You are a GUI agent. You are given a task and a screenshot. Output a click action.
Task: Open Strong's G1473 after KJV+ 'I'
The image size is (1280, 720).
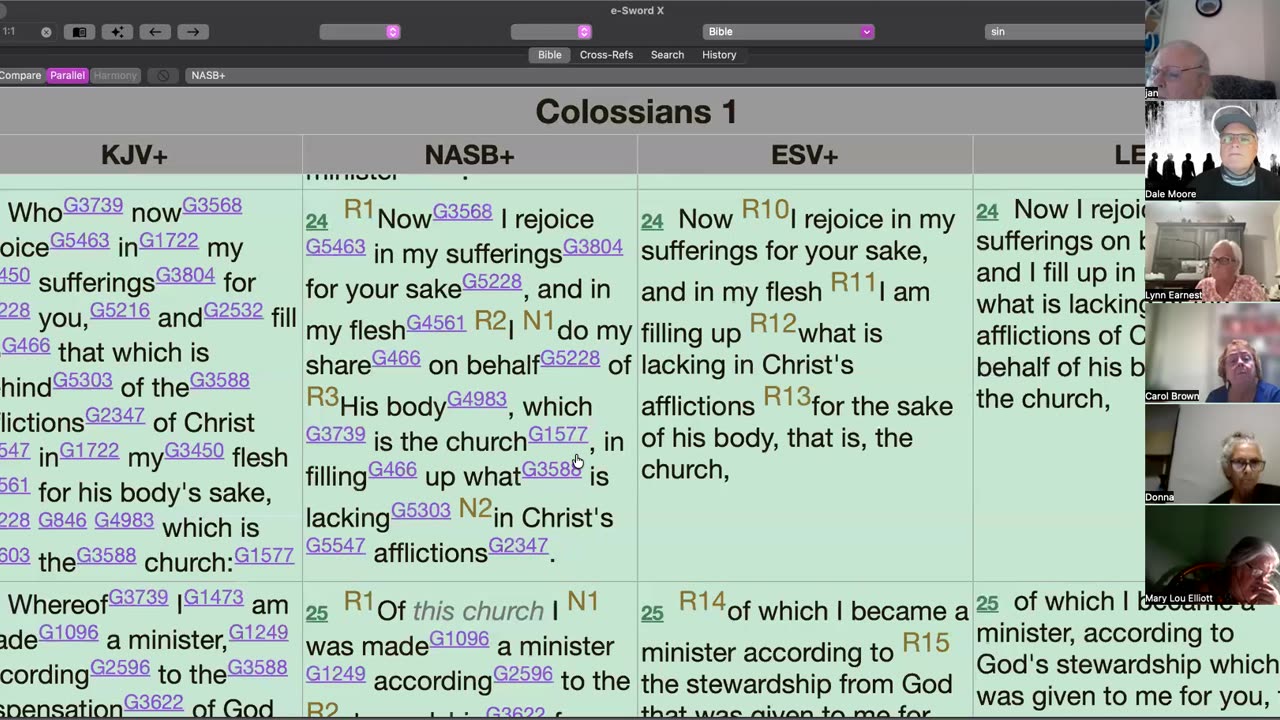coord(213,597)
